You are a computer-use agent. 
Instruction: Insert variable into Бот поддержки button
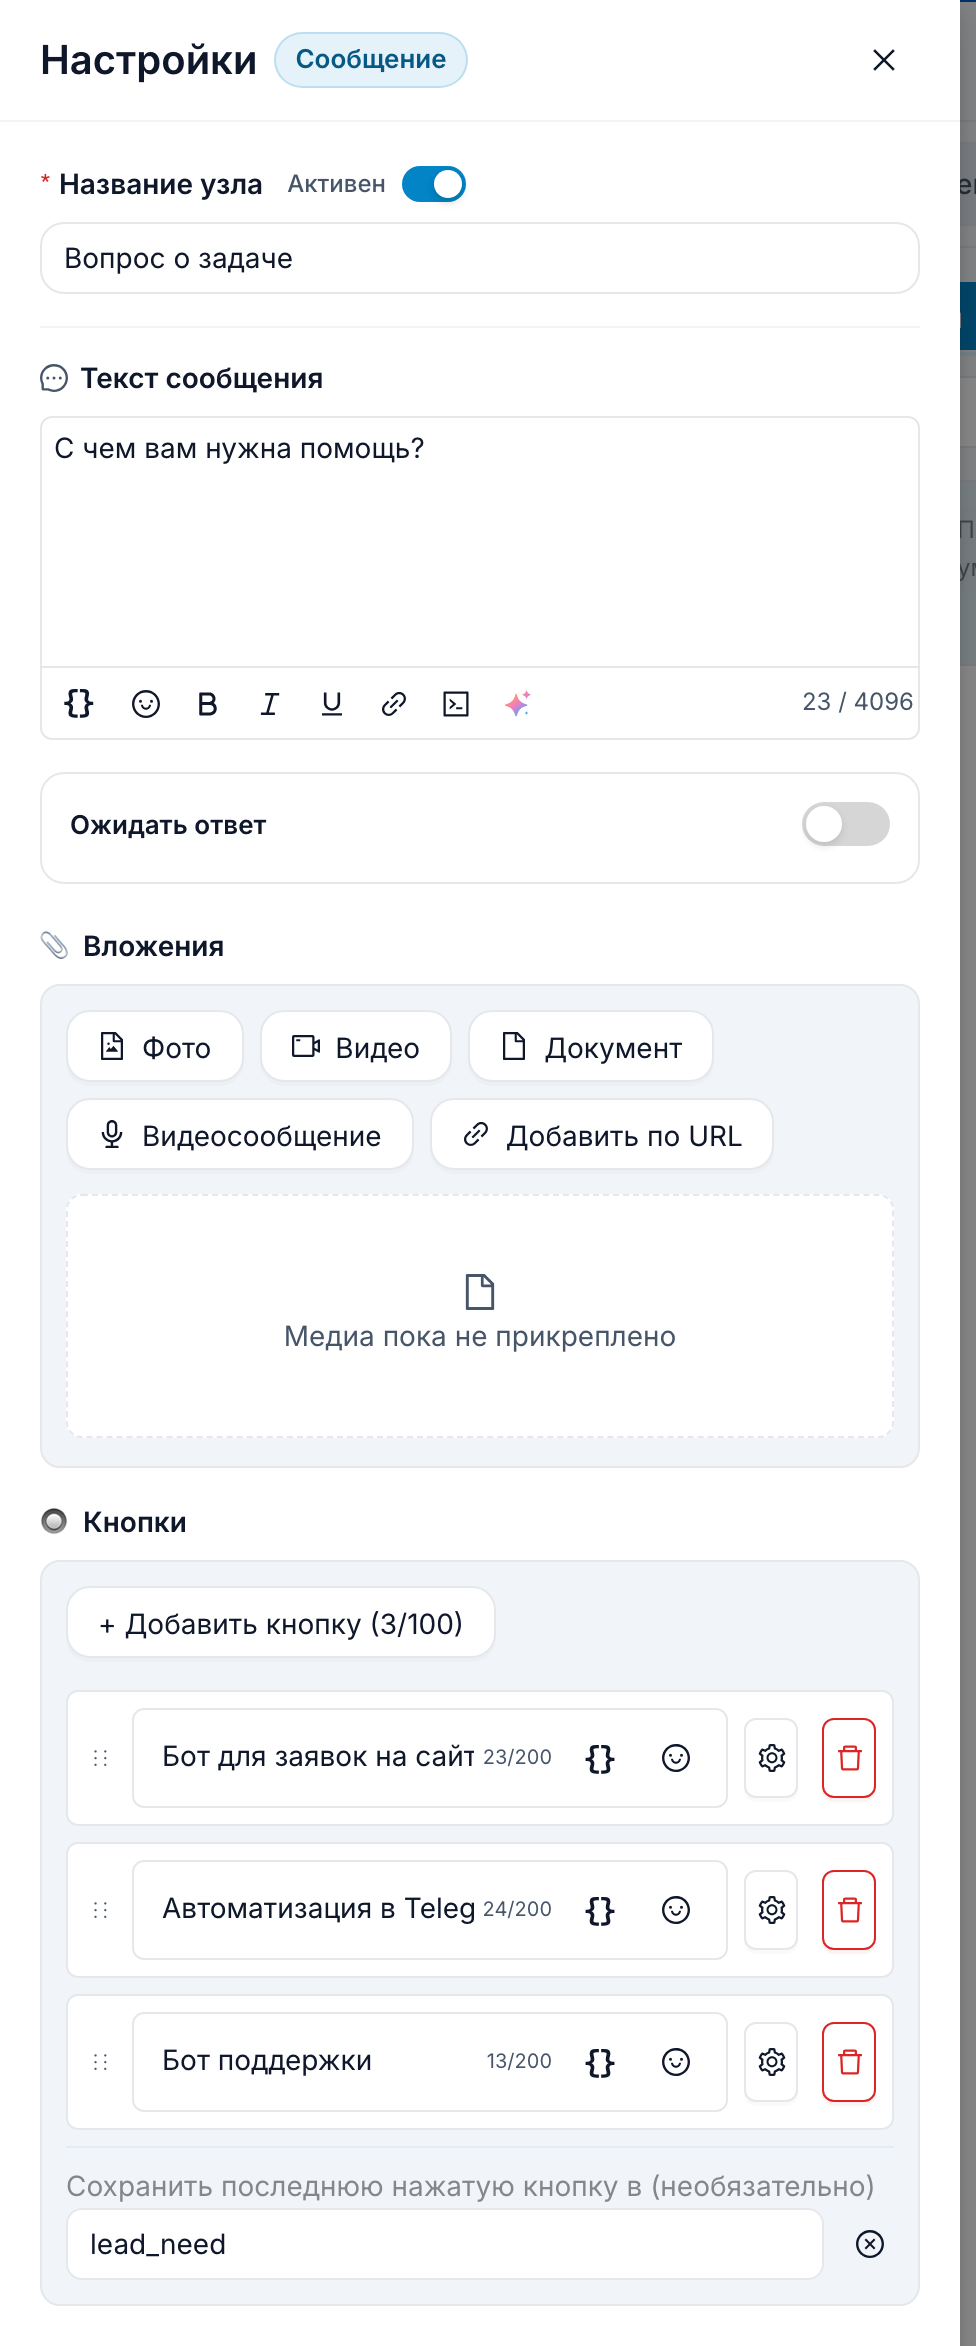pos(600,2062)
